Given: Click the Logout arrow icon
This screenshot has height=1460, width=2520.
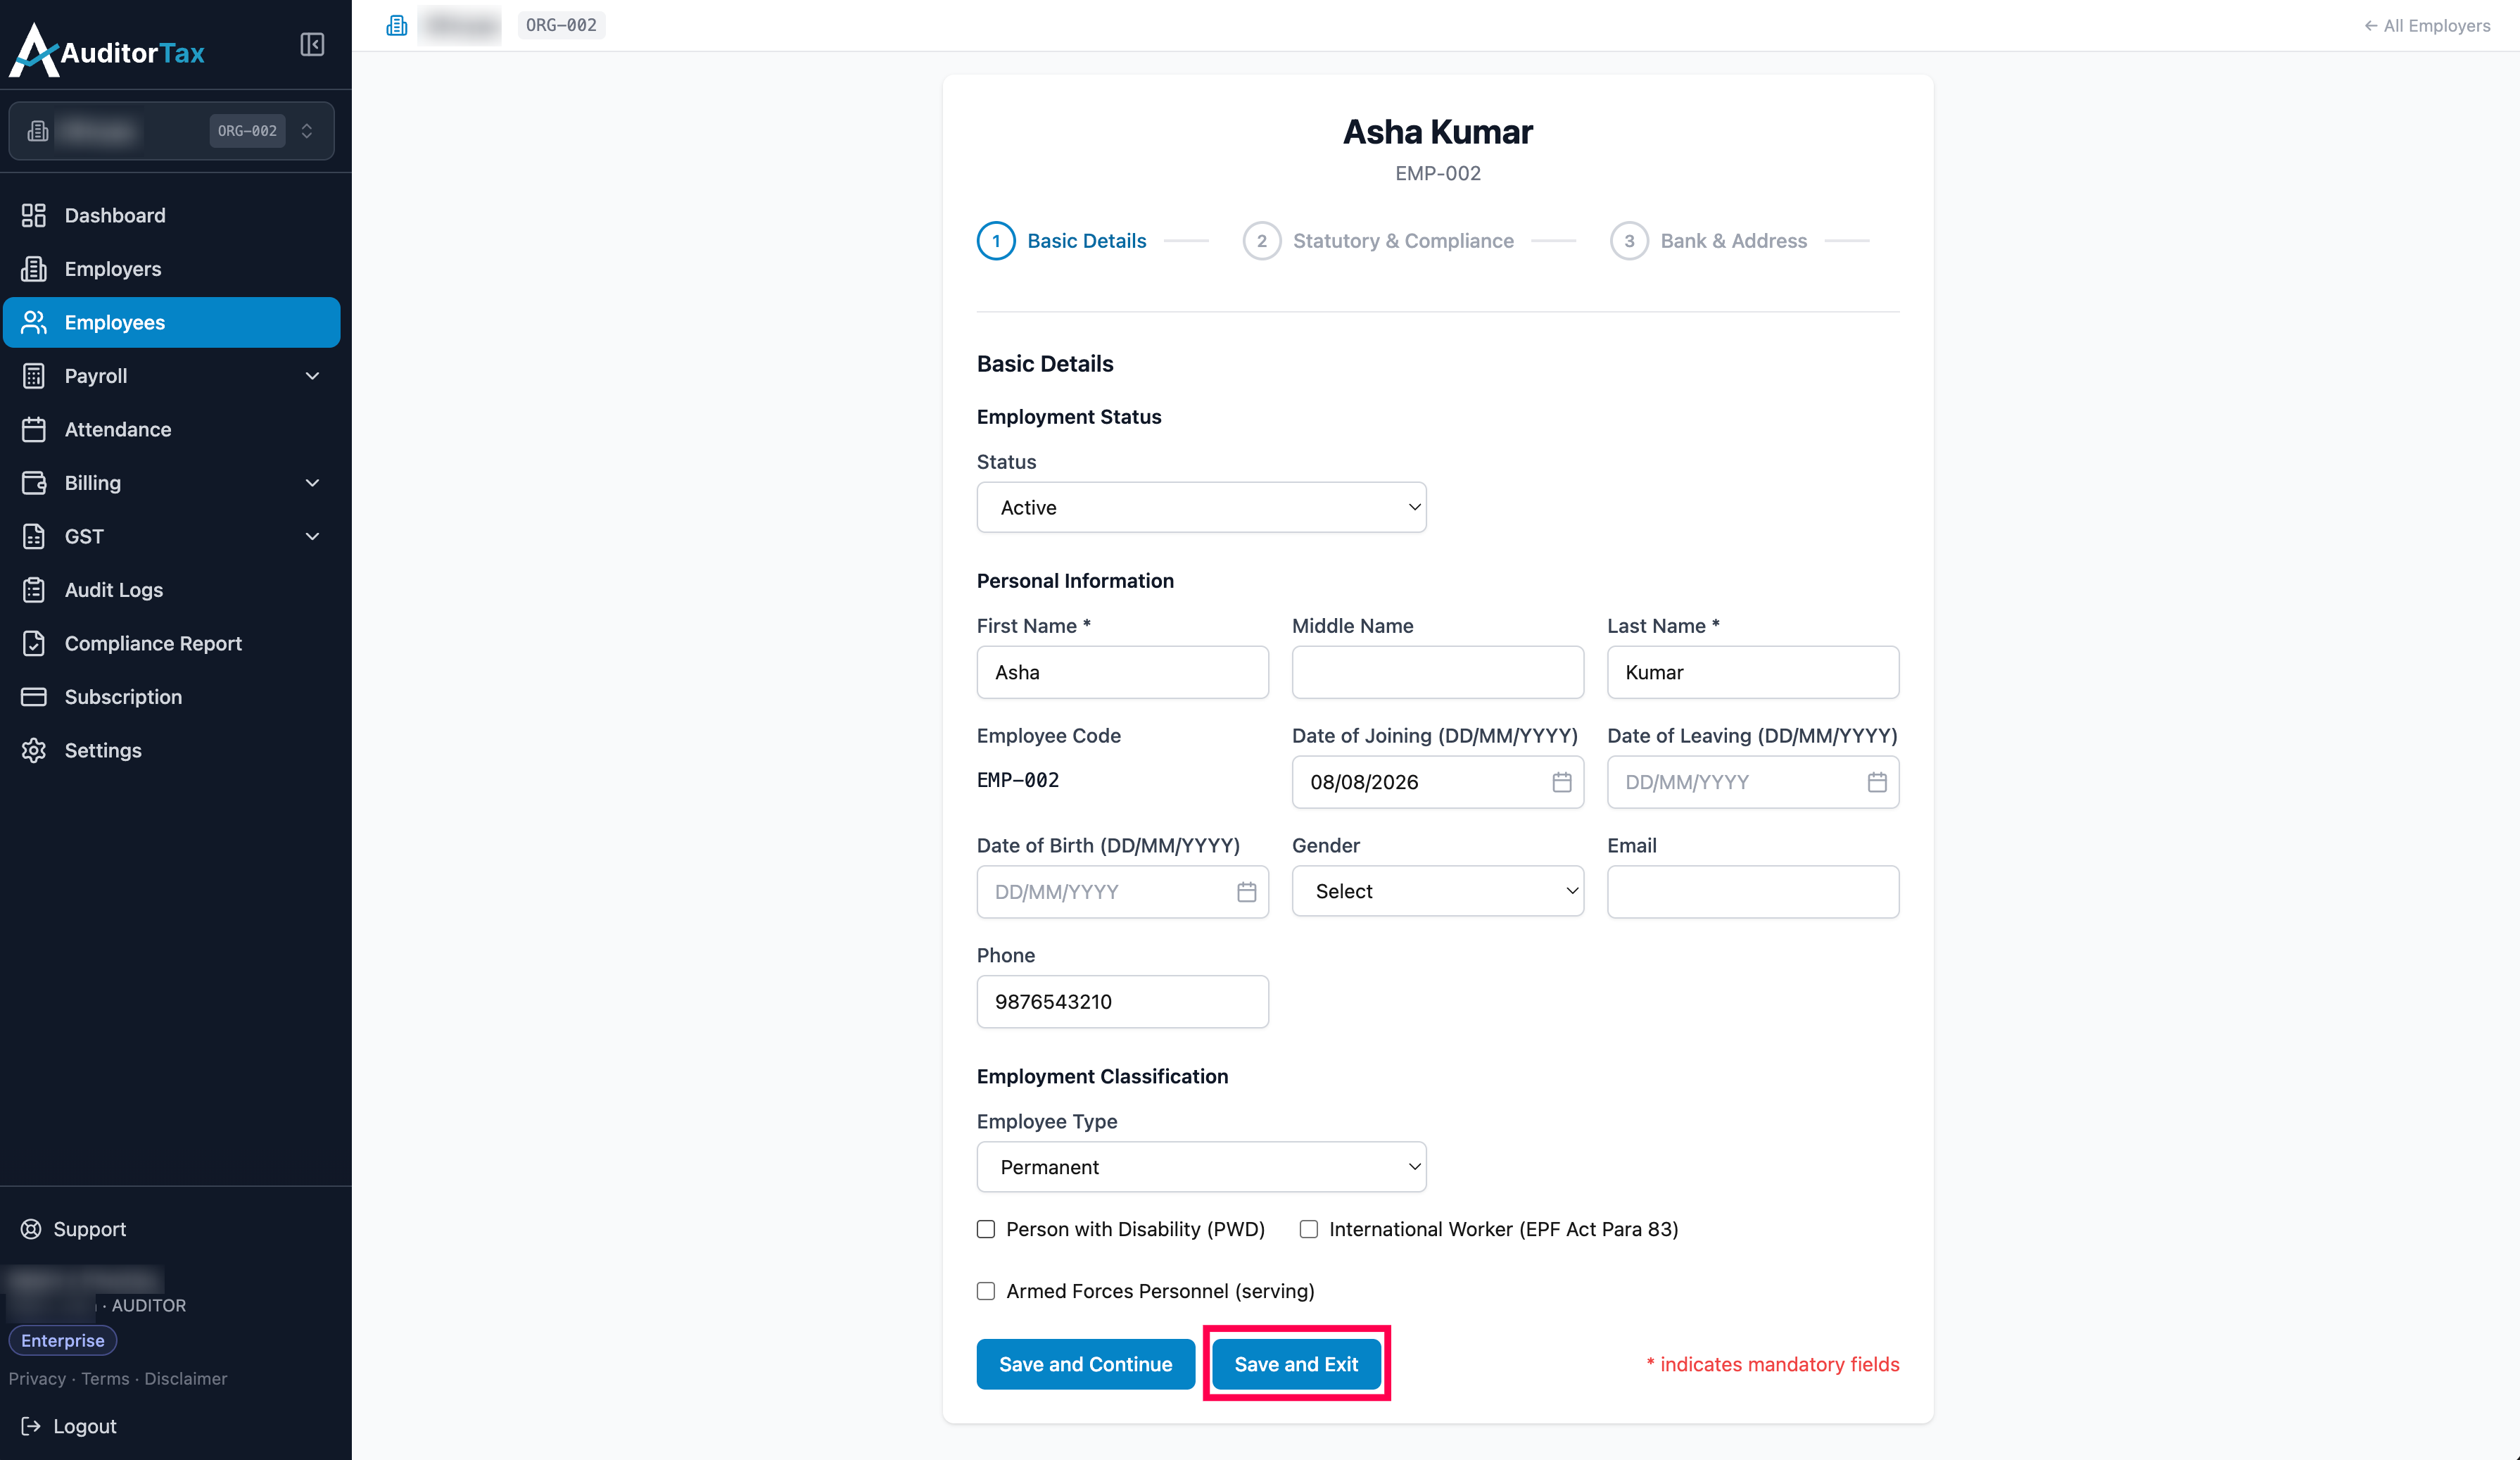Looking at the screenshot, I should click(31, 1426).
